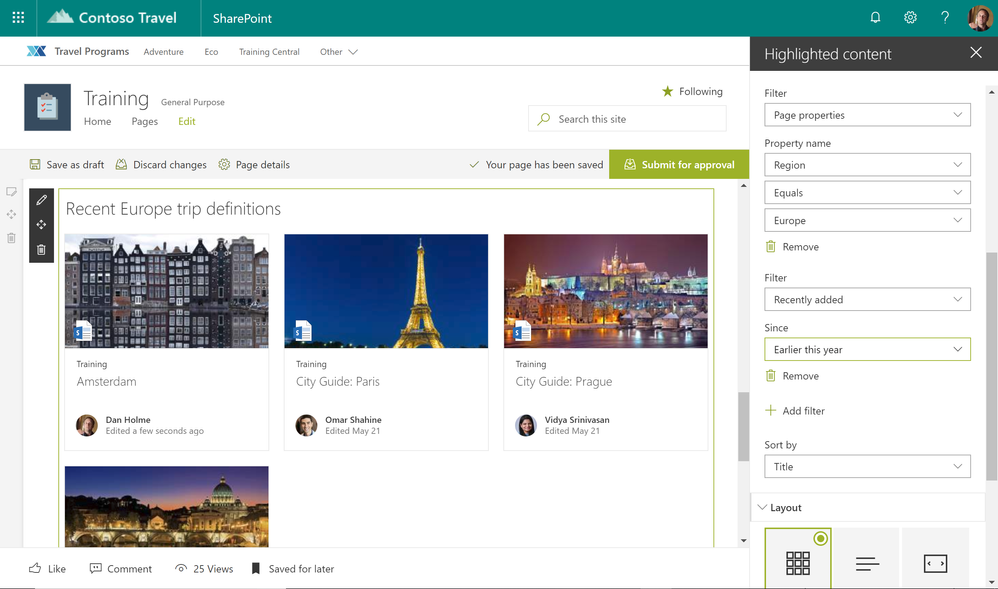Image resolution: width=998 pixels, height=589 pixels.
Task: Click in the Search this site box
Action: click(x=627, y=119)
